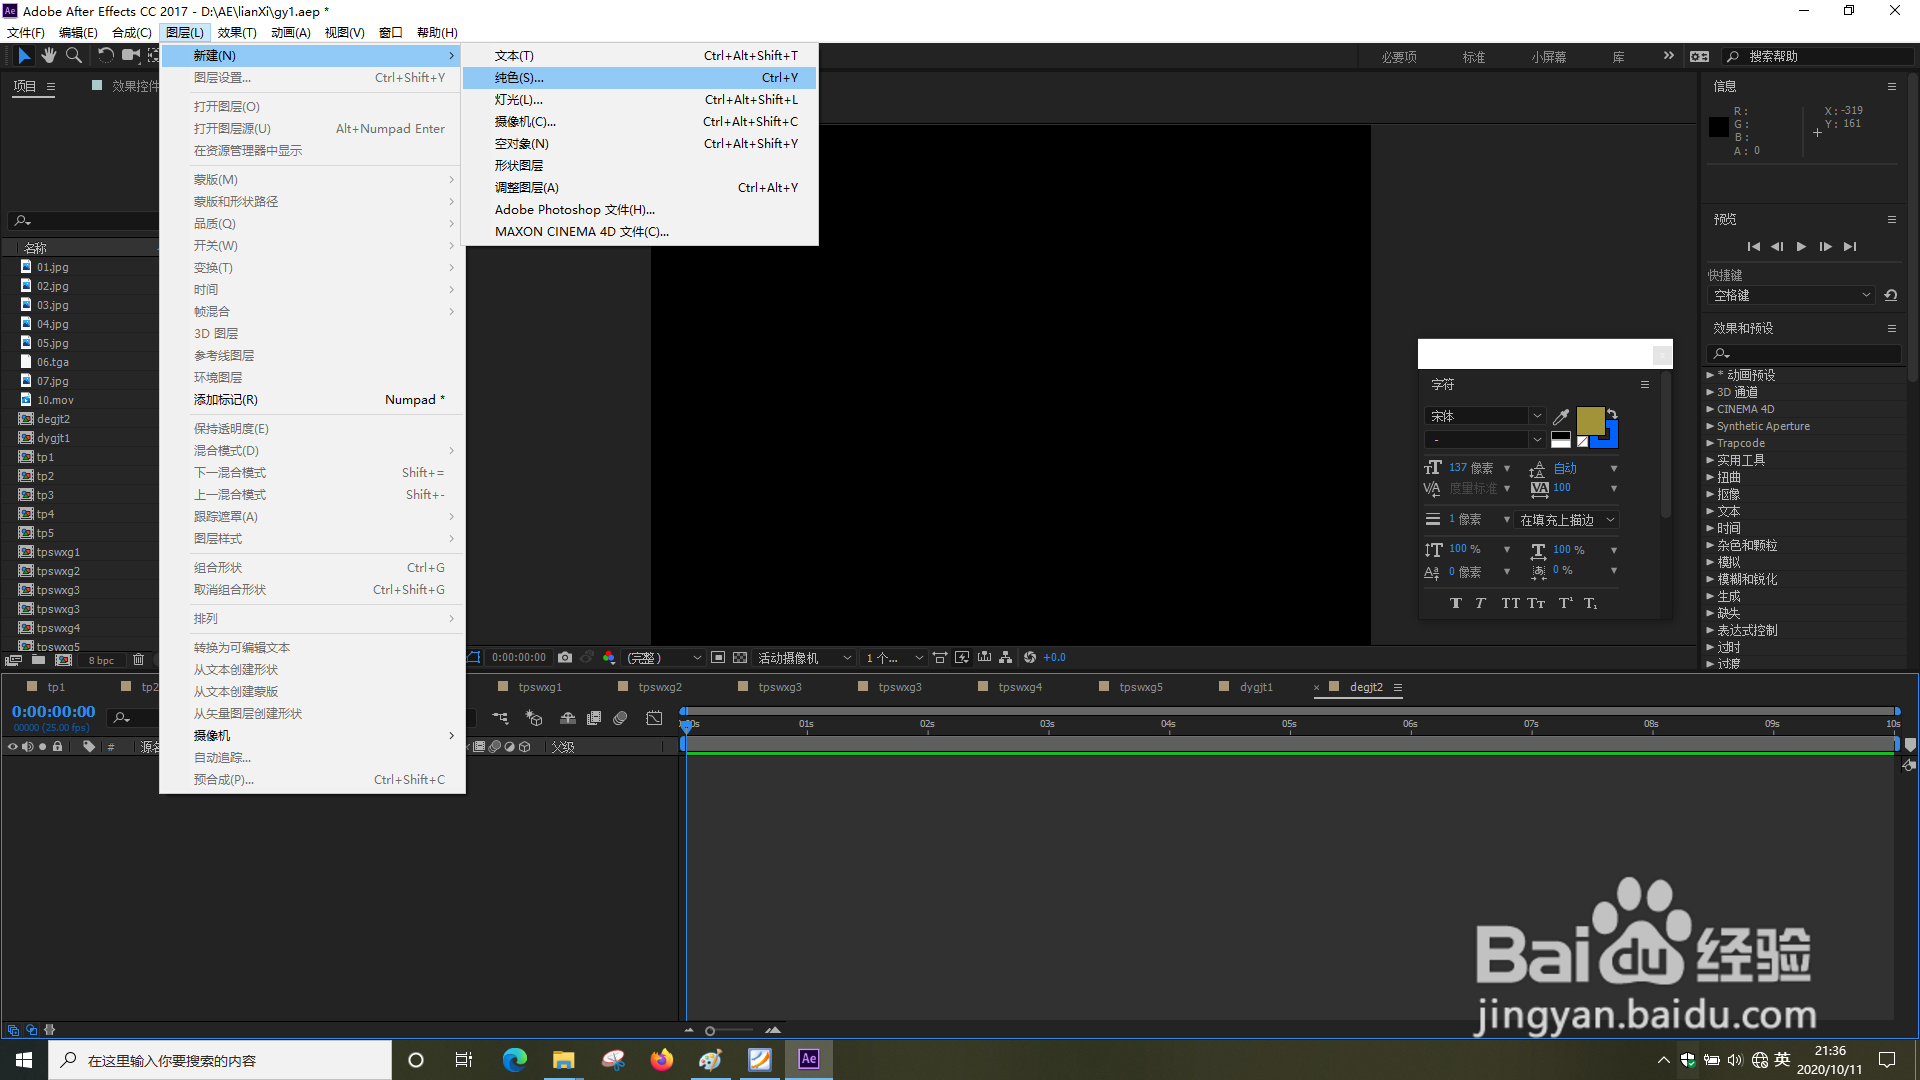Screen dimensions: 1920x1080
Task: Expand the Trapcode effects category
Action: (1710, 443)
